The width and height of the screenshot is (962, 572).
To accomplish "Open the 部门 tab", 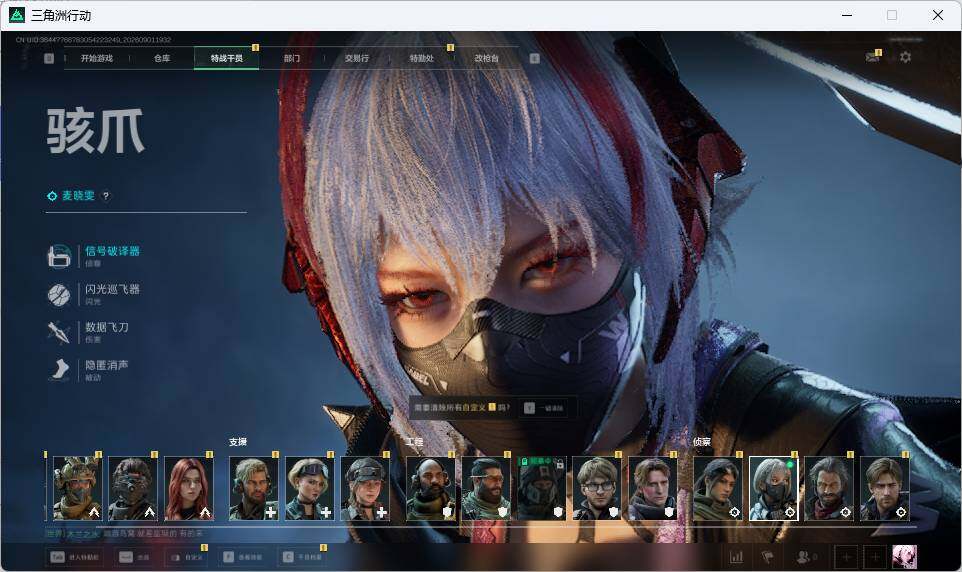I will pos(291,58).
